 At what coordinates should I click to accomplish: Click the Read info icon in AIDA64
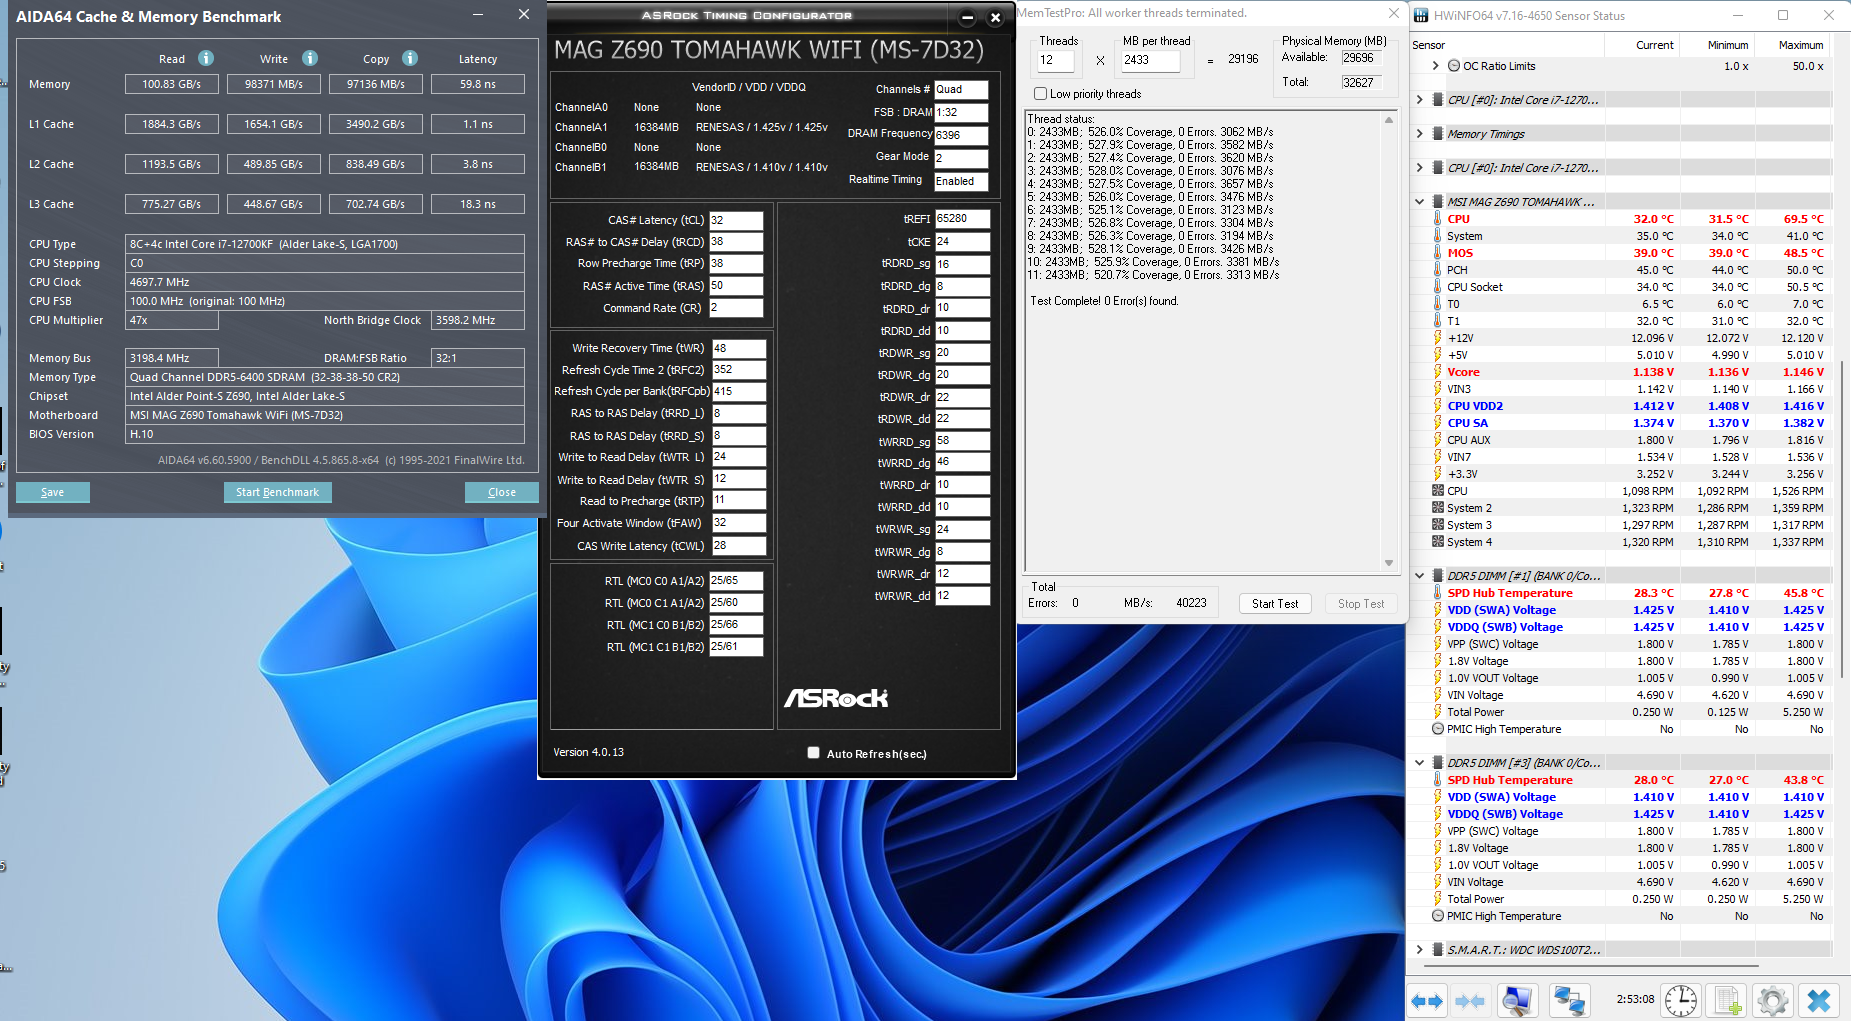tap(206, 58)
